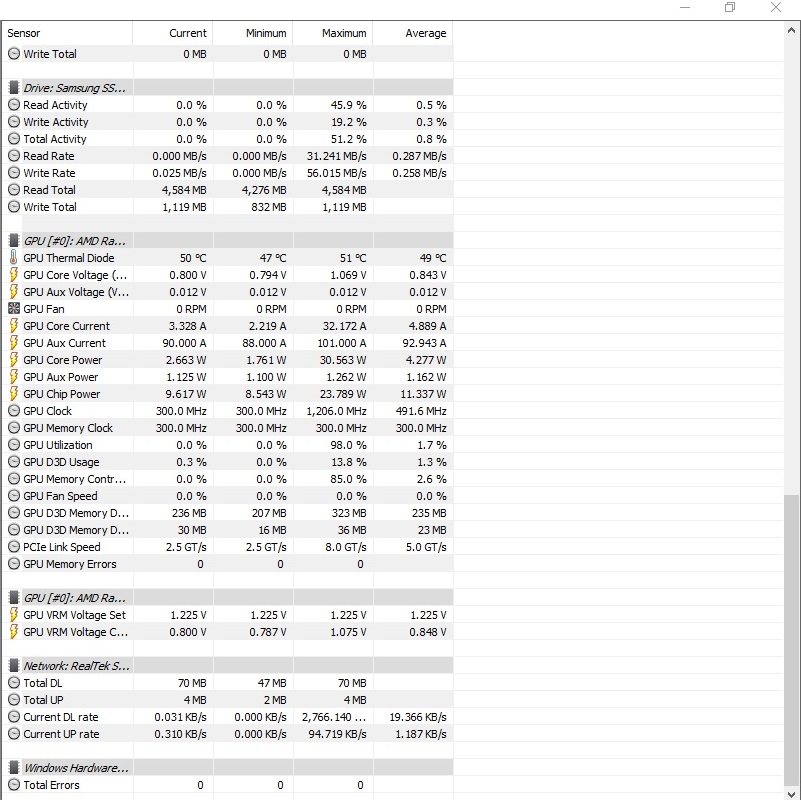
Task: Click the GPU Fan icon
Action: point(14,309)
